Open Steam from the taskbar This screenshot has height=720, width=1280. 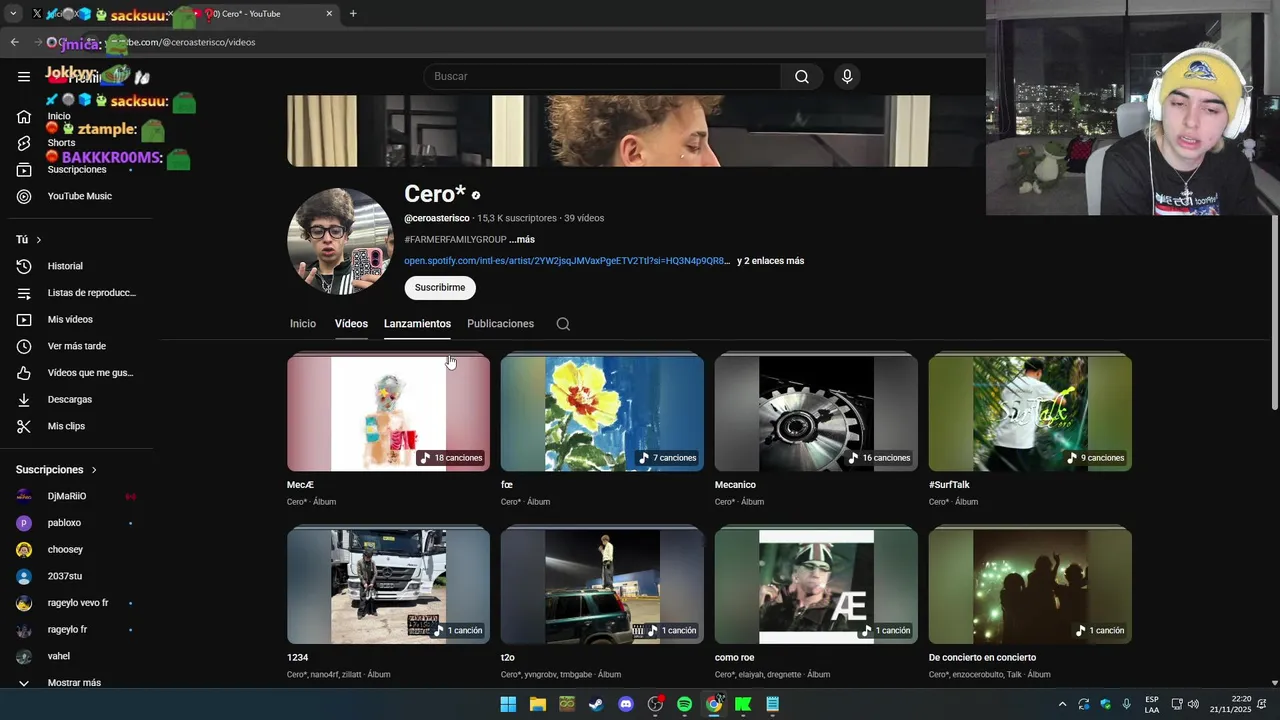pyautogui.click(x=596, y=704)
